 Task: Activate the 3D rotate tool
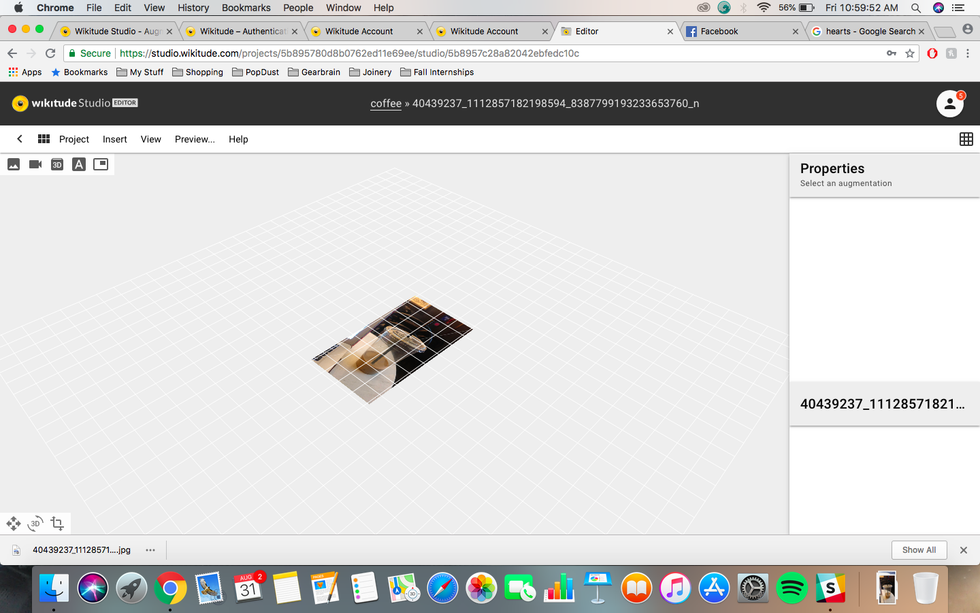(35, 523)
